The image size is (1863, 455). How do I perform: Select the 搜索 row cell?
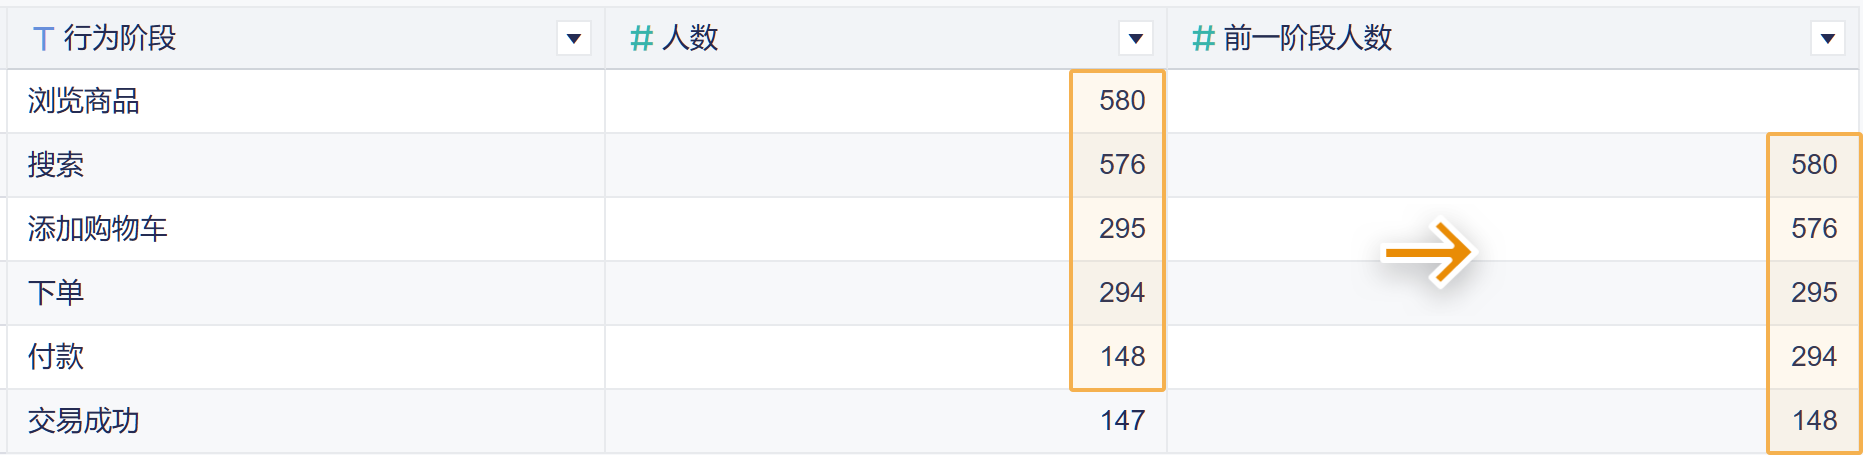click(x=56, y=165)
